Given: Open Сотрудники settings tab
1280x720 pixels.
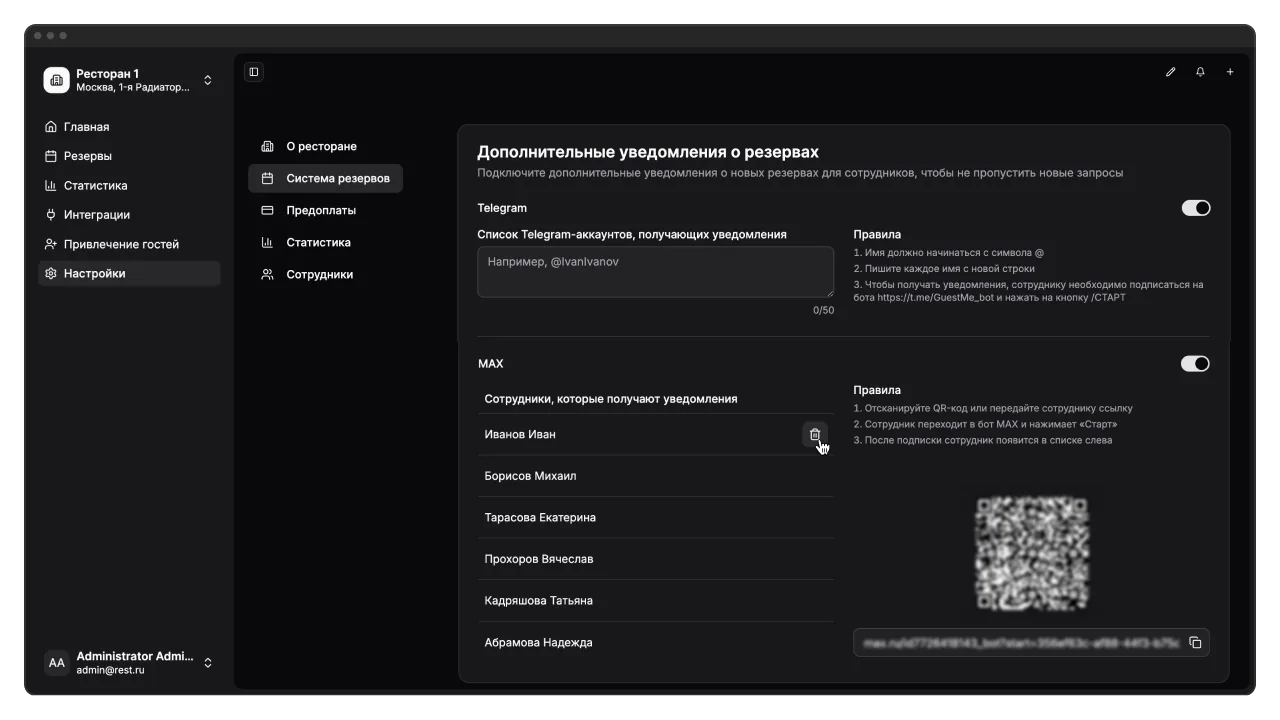Looking at the screenshot, I should 325,274.
